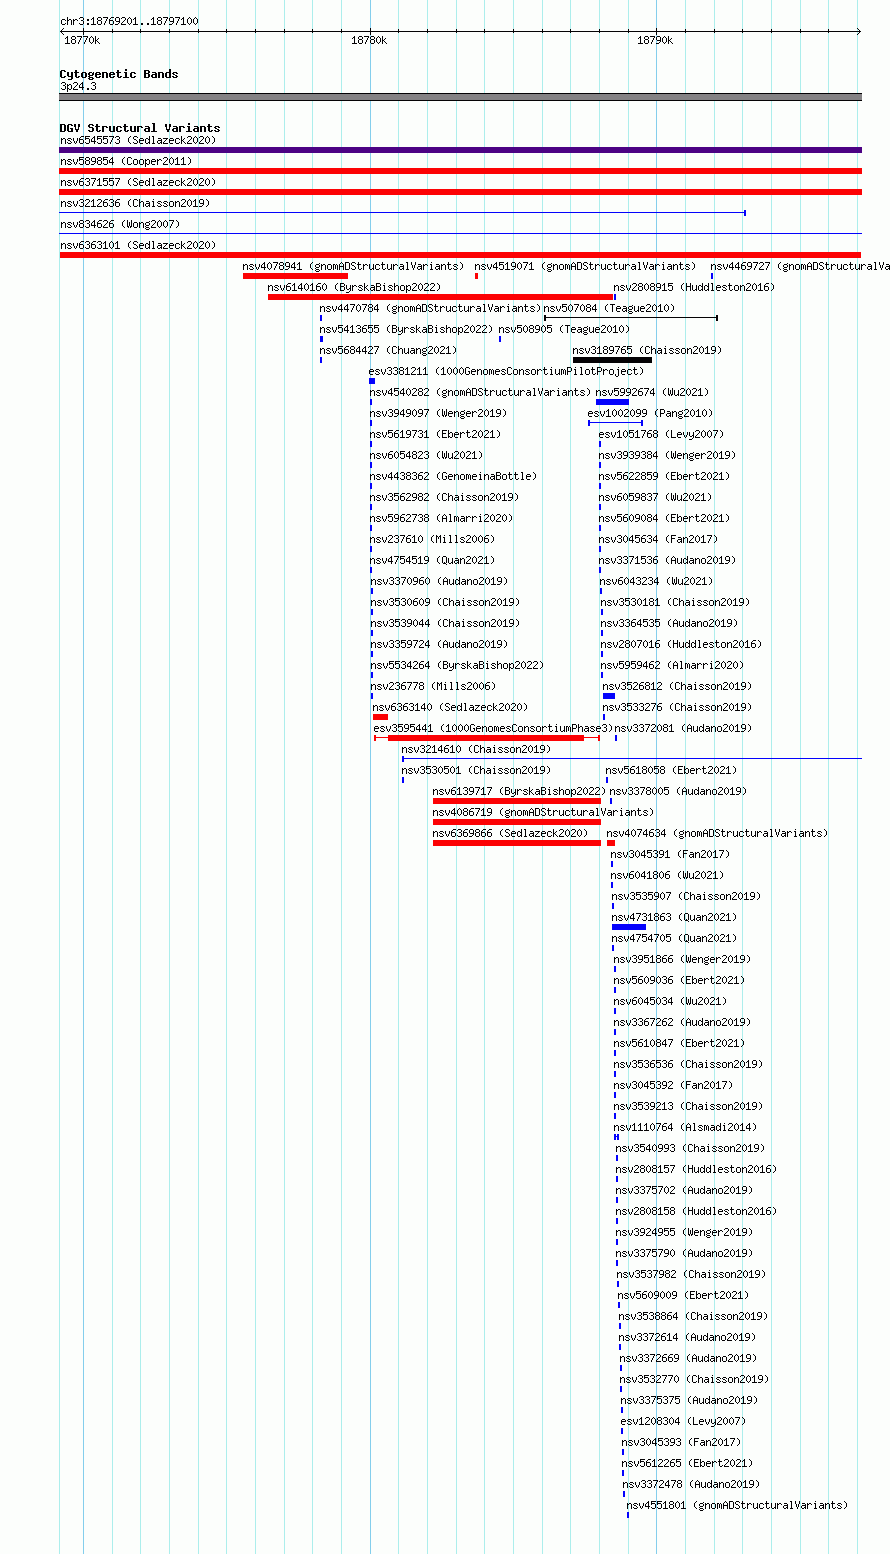Click nsv3372081 (Audano2019) label

pyautogui.click(x=683, y=728)
